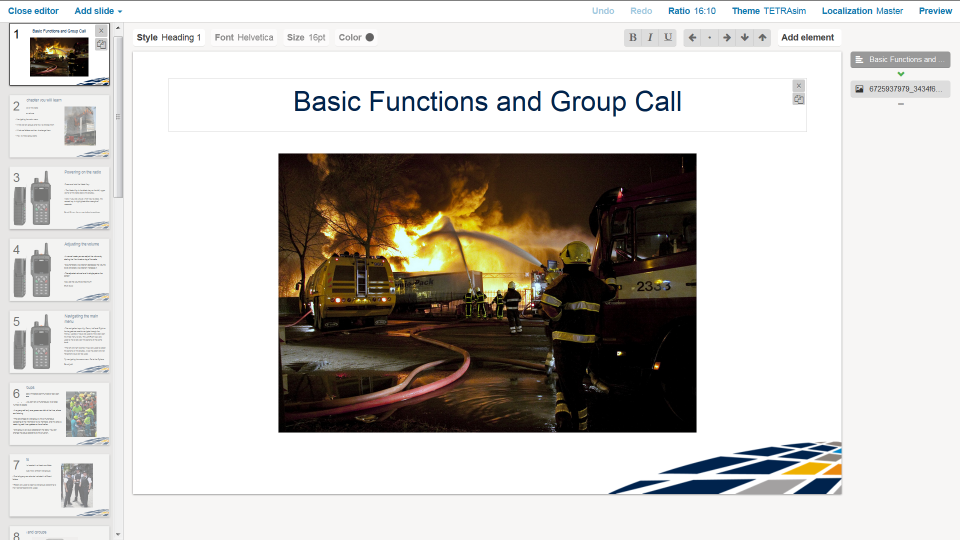This screenshot has width=960, height=540.
Task: Toggle italic formatting in the text toolbar
Action: point(650,38)
